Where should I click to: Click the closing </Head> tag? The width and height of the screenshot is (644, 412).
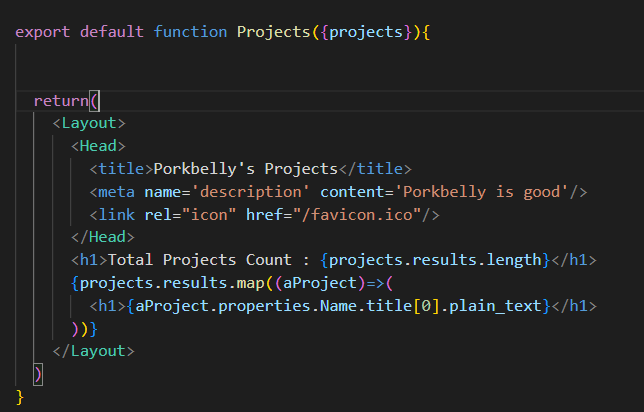tap(103, 237)
